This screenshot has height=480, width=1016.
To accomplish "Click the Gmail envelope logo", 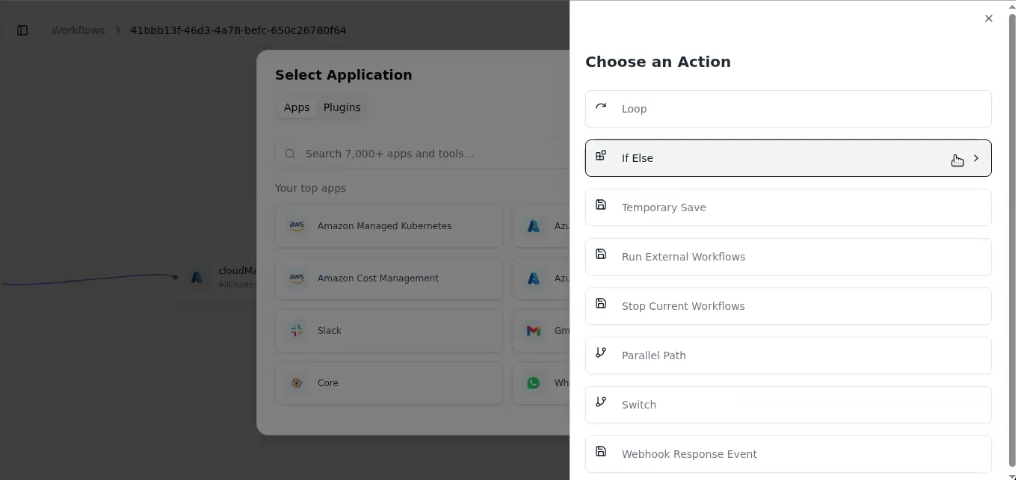I will click(x=533, y=330).
